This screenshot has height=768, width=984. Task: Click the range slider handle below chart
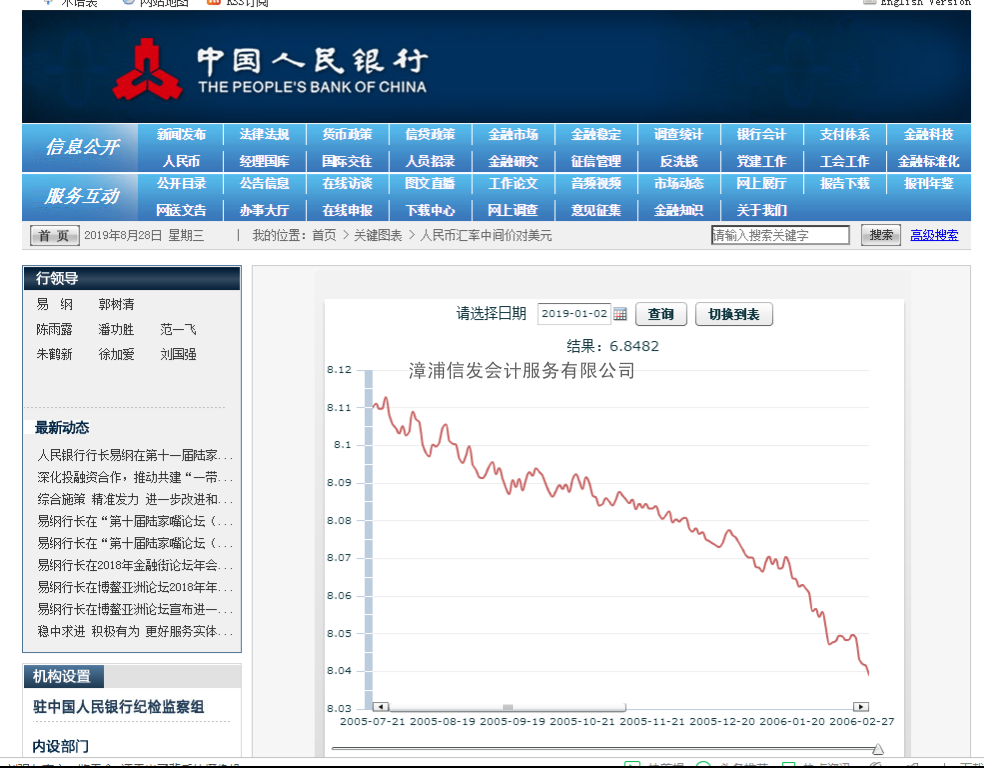click(x=878, y=749)
